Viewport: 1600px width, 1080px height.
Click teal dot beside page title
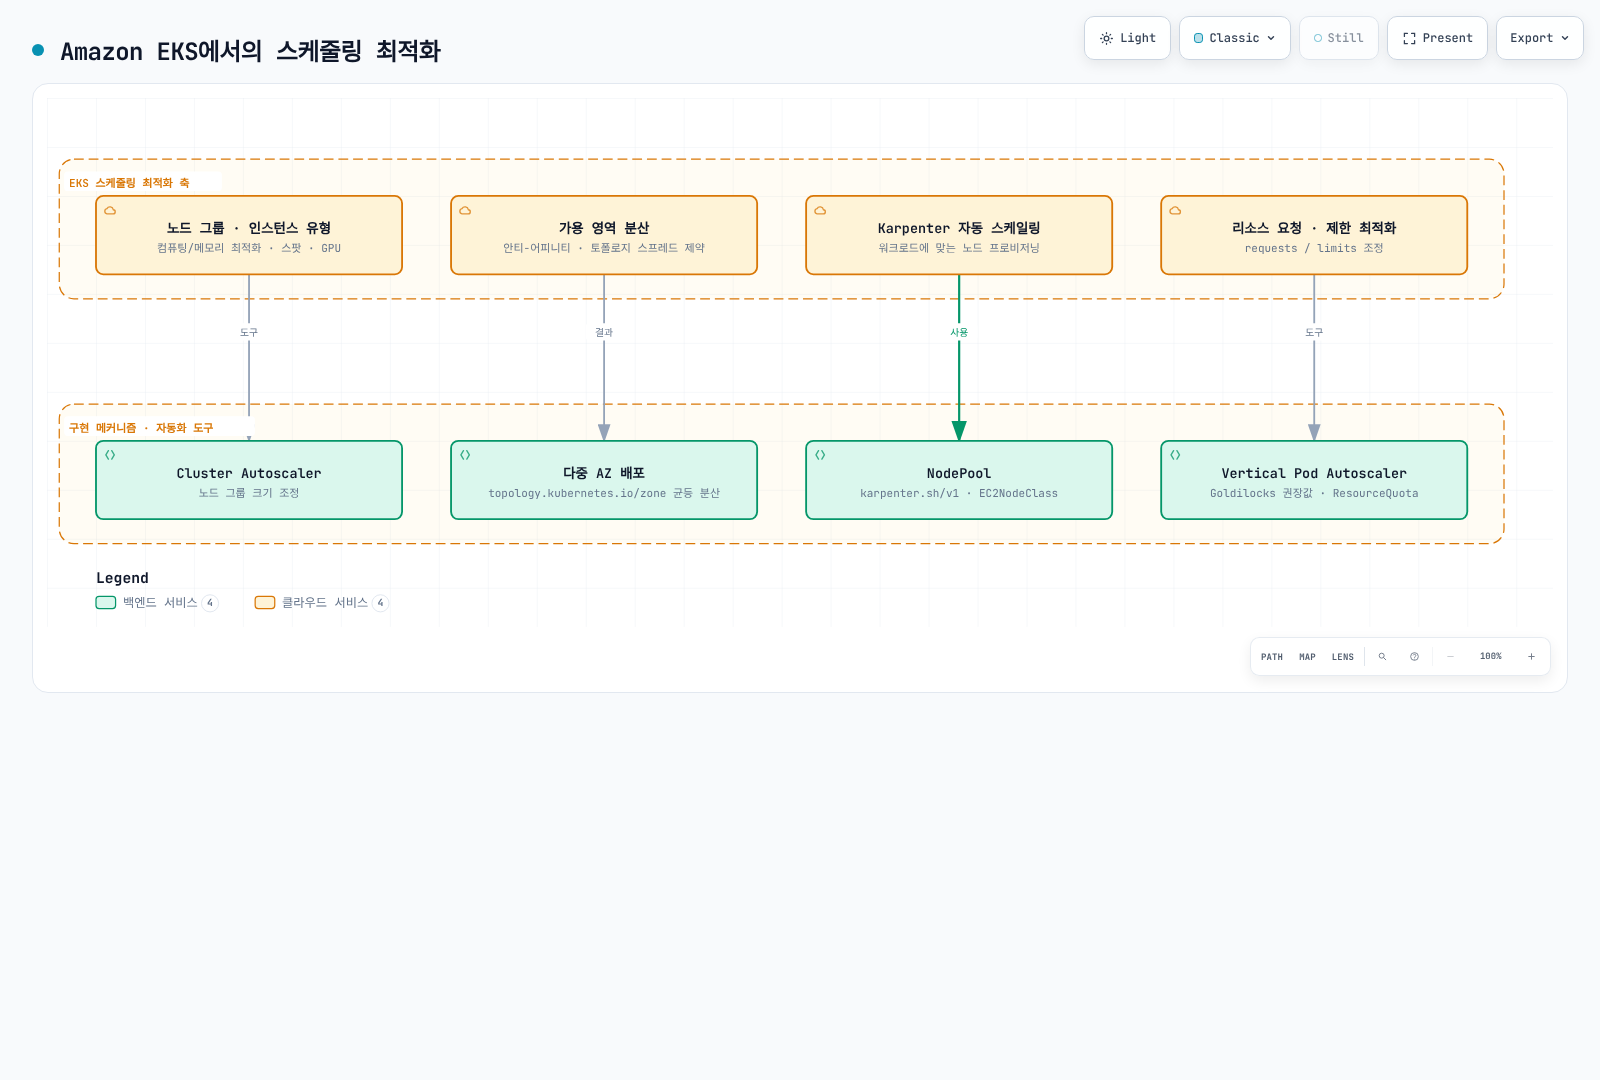coord(38,50)
